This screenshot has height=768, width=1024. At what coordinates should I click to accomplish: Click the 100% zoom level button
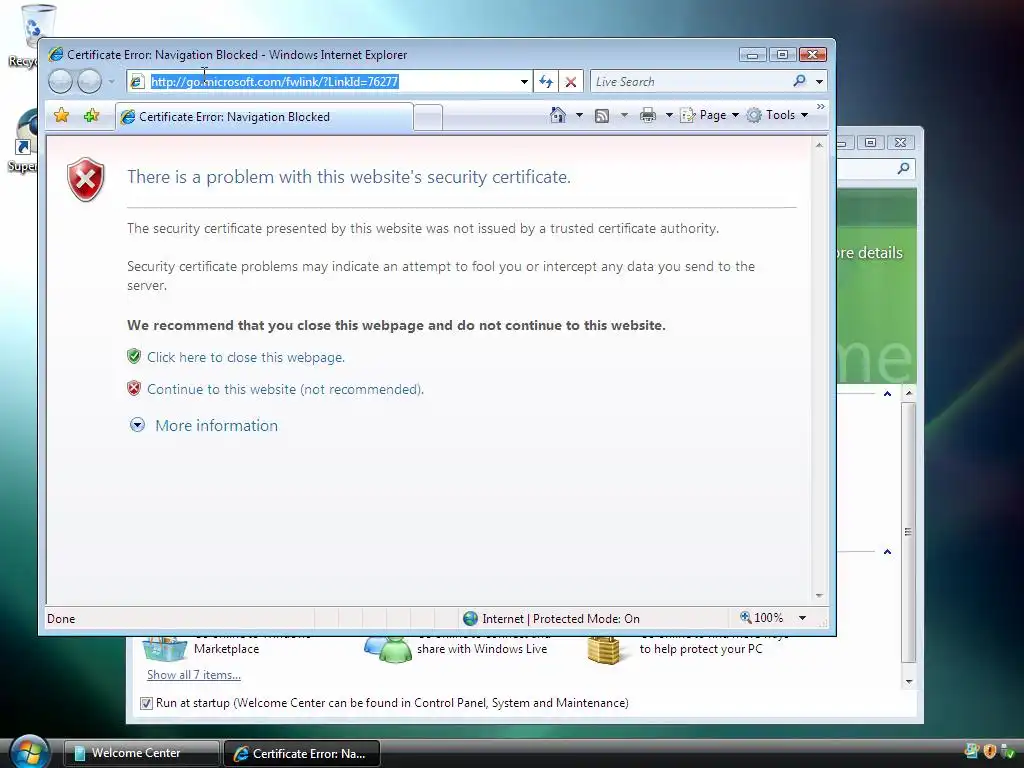tap(761, 618)
